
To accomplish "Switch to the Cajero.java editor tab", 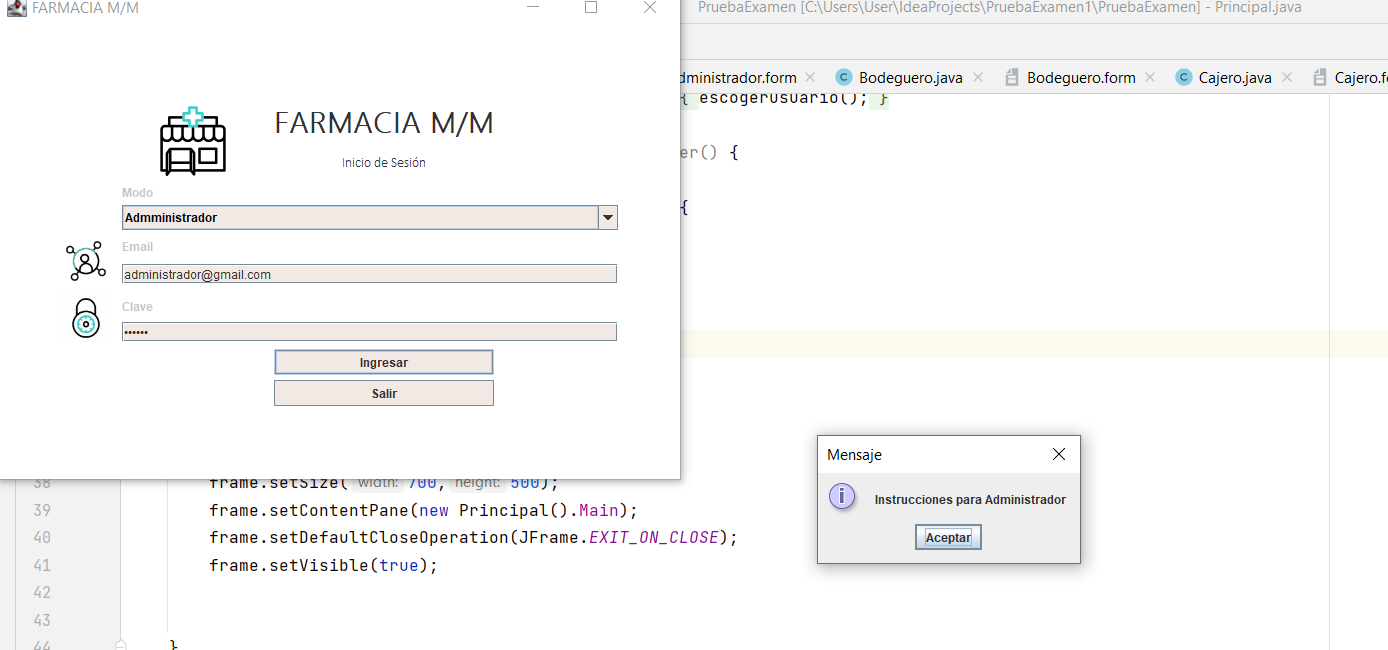I will click(x=1235, y=77).
